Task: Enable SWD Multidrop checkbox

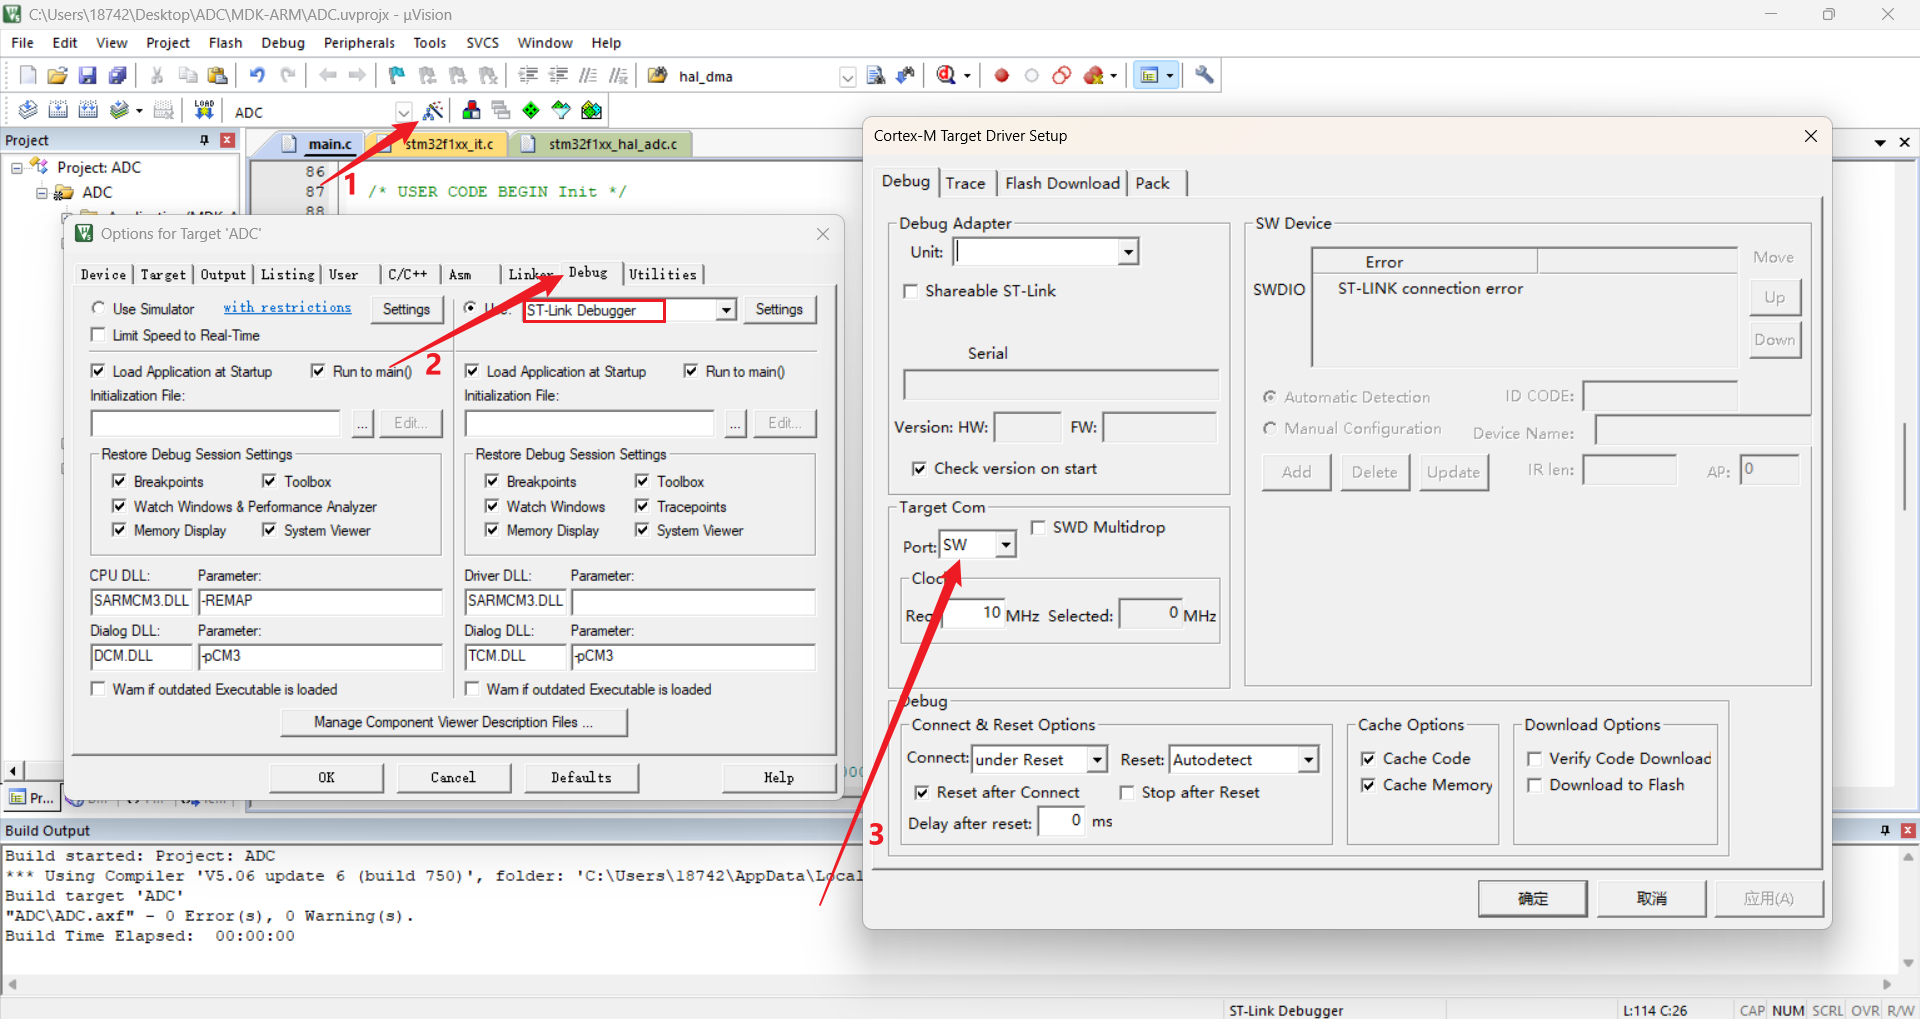Action: coord(1038,527)
